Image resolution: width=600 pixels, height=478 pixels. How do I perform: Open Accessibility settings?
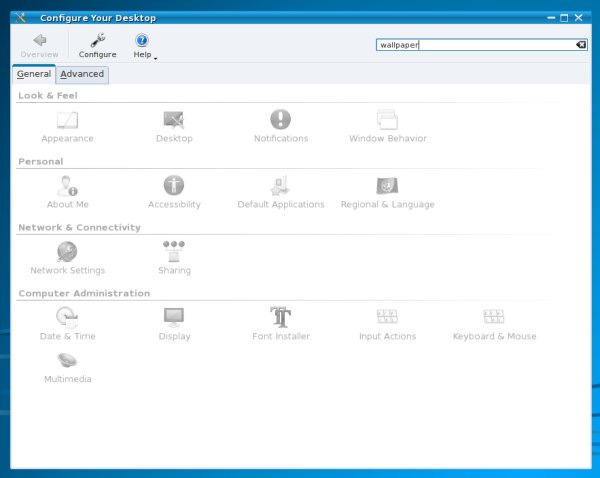click(174, 193)
